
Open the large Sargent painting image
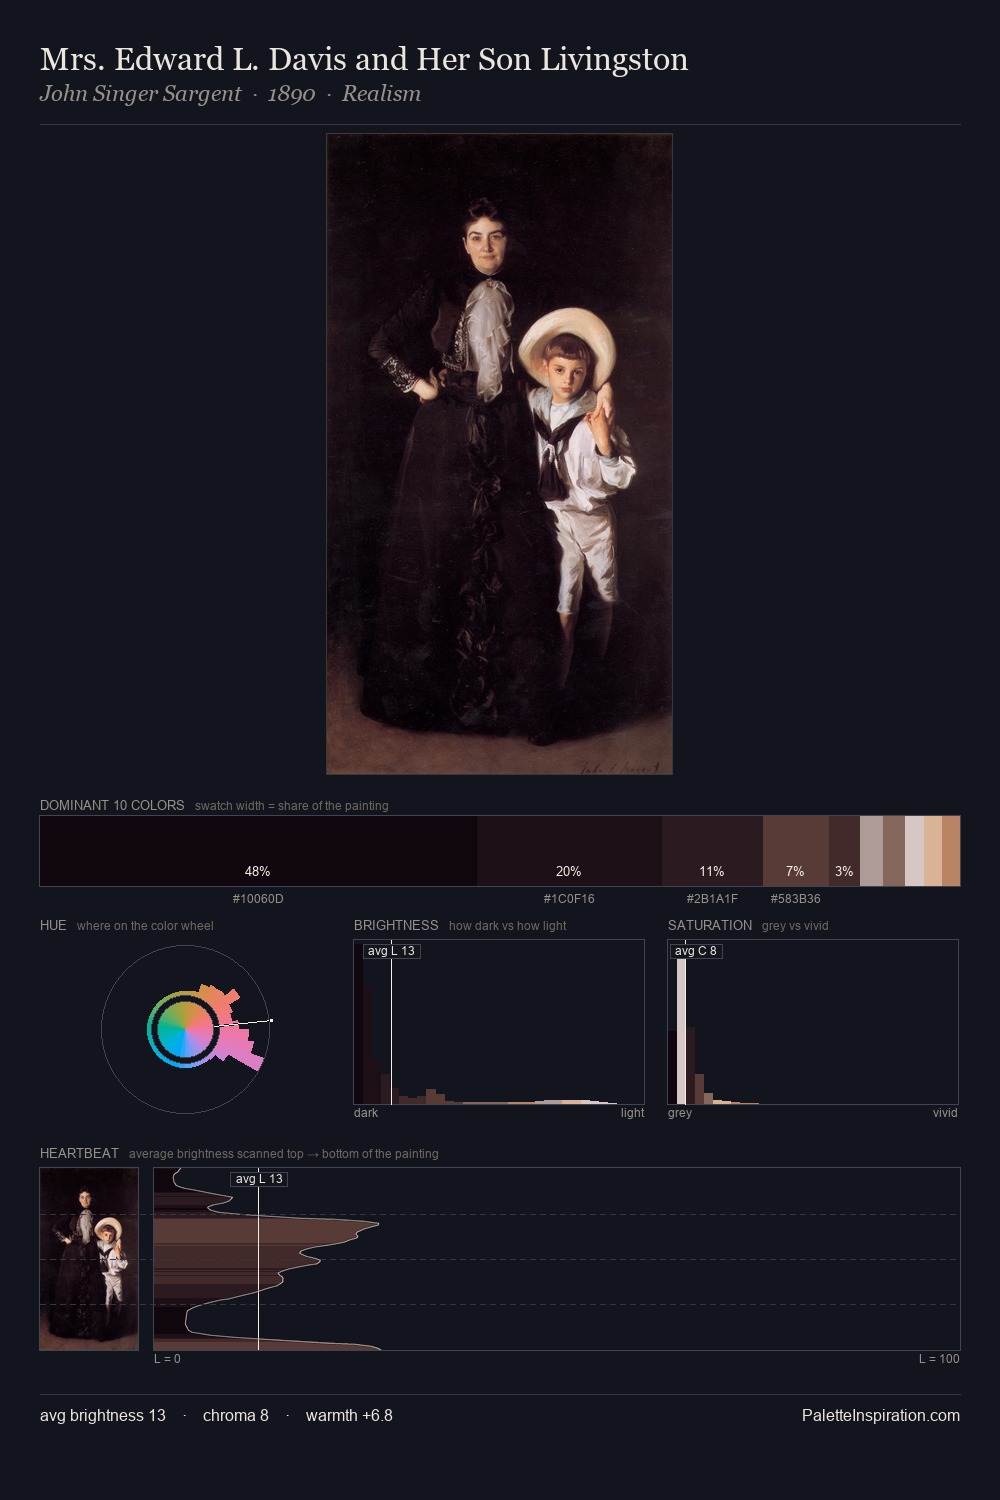coord(499,454)
